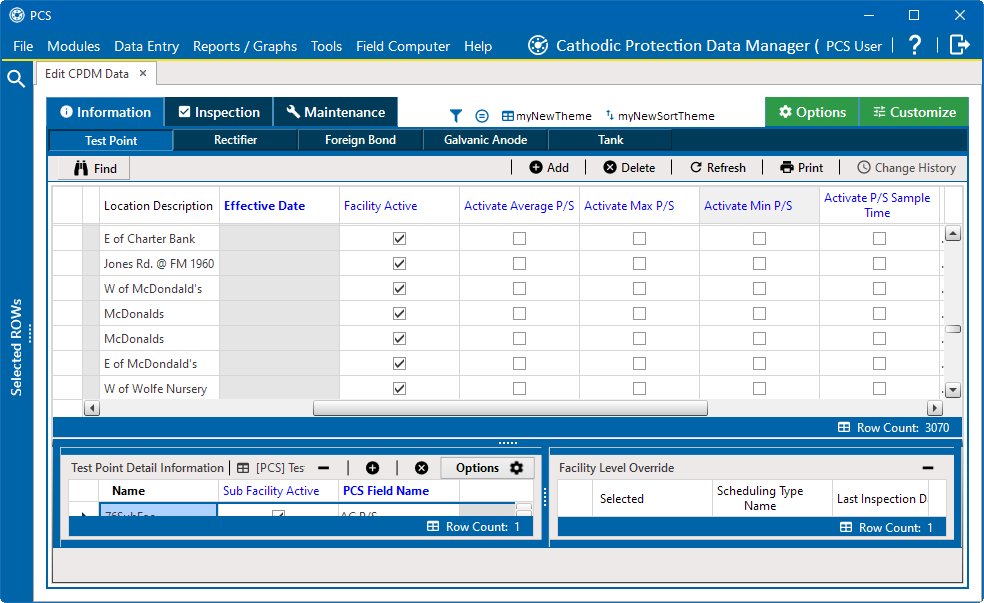The width and height of the screenshot is (984, 603).
Task: Click the main grid scroll down arrow
Action: [953, 390]
